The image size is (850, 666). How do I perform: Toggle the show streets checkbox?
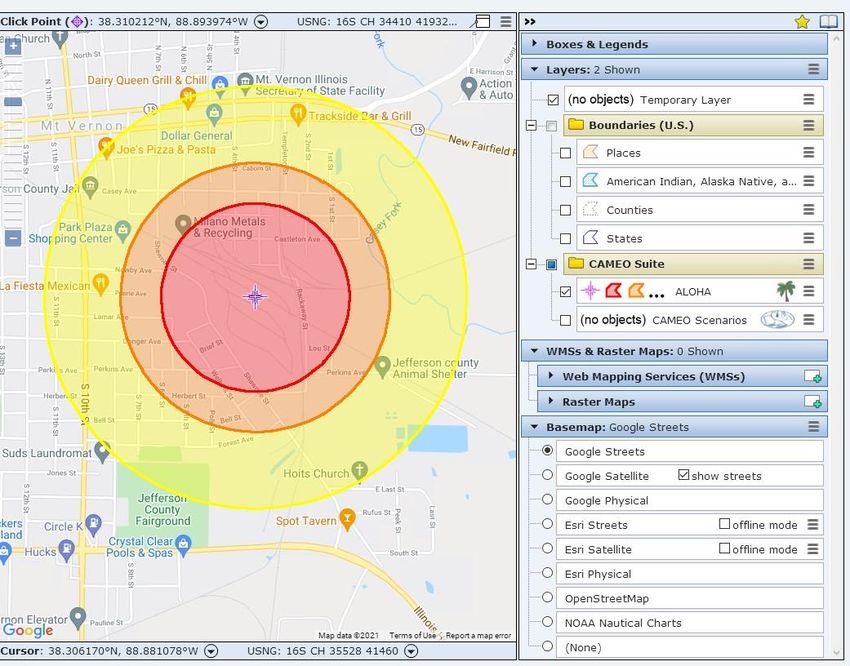point(684,475)
